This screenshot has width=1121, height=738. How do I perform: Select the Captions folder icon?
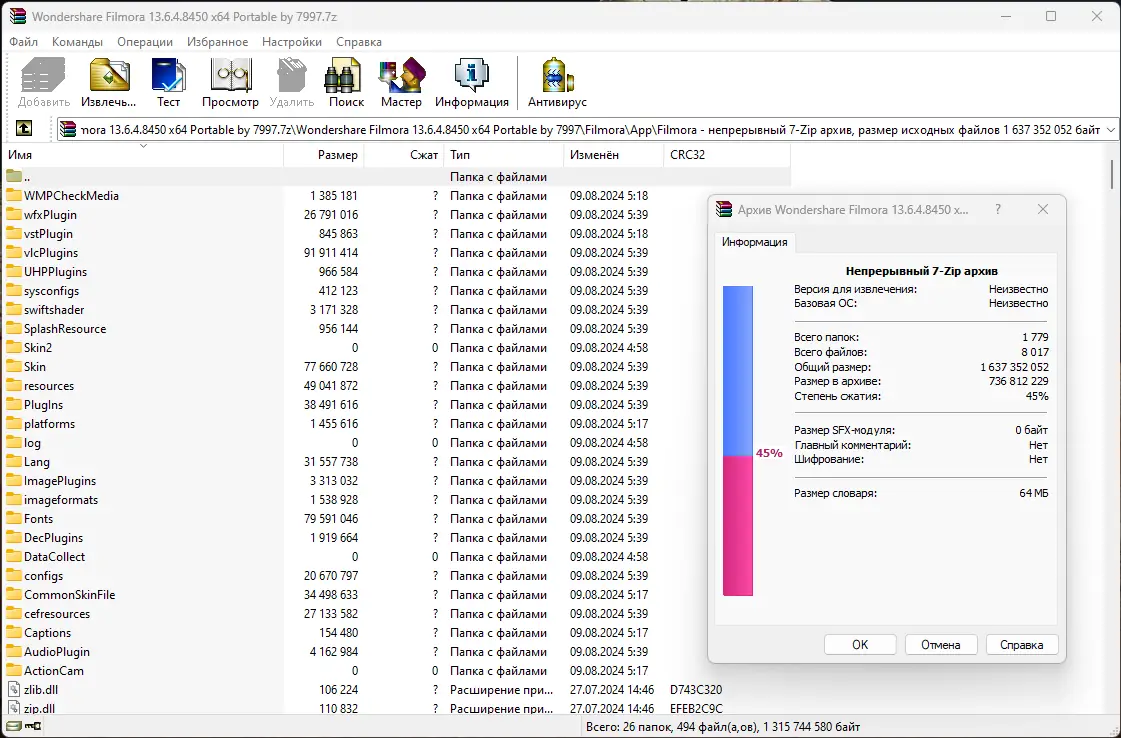point(14,632)
